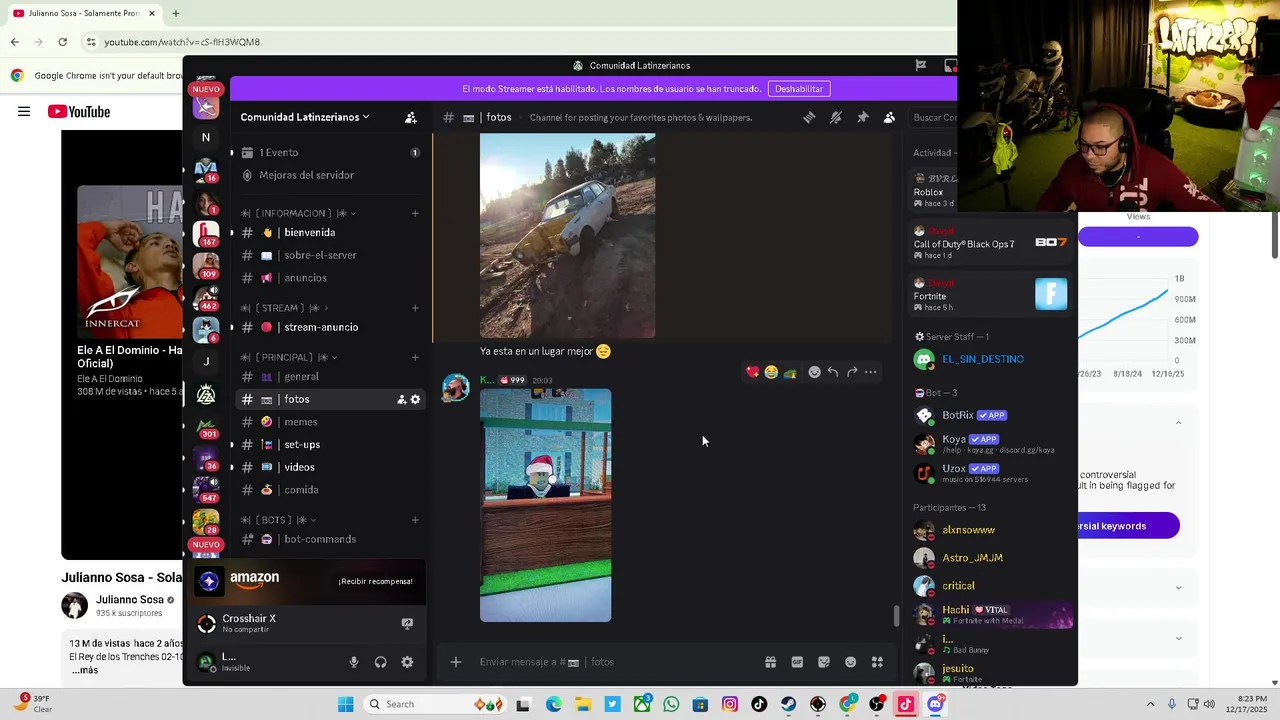Open the emoji picker in message bar
Viewport: 1280px width, 720px height.
(x=851, y=662)
